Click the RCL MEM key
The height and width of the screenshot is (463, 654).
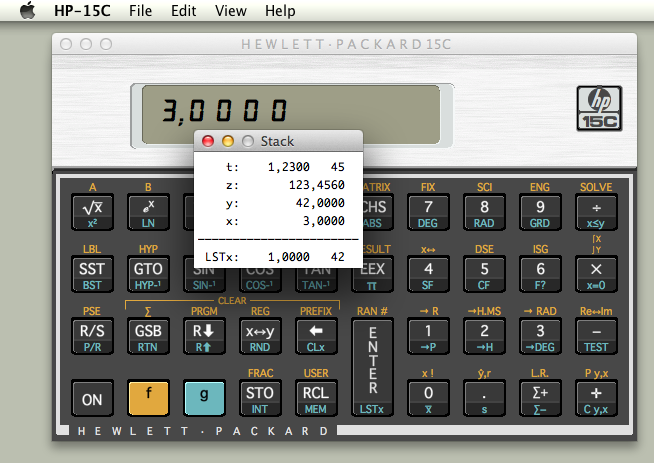pos(316,398)
